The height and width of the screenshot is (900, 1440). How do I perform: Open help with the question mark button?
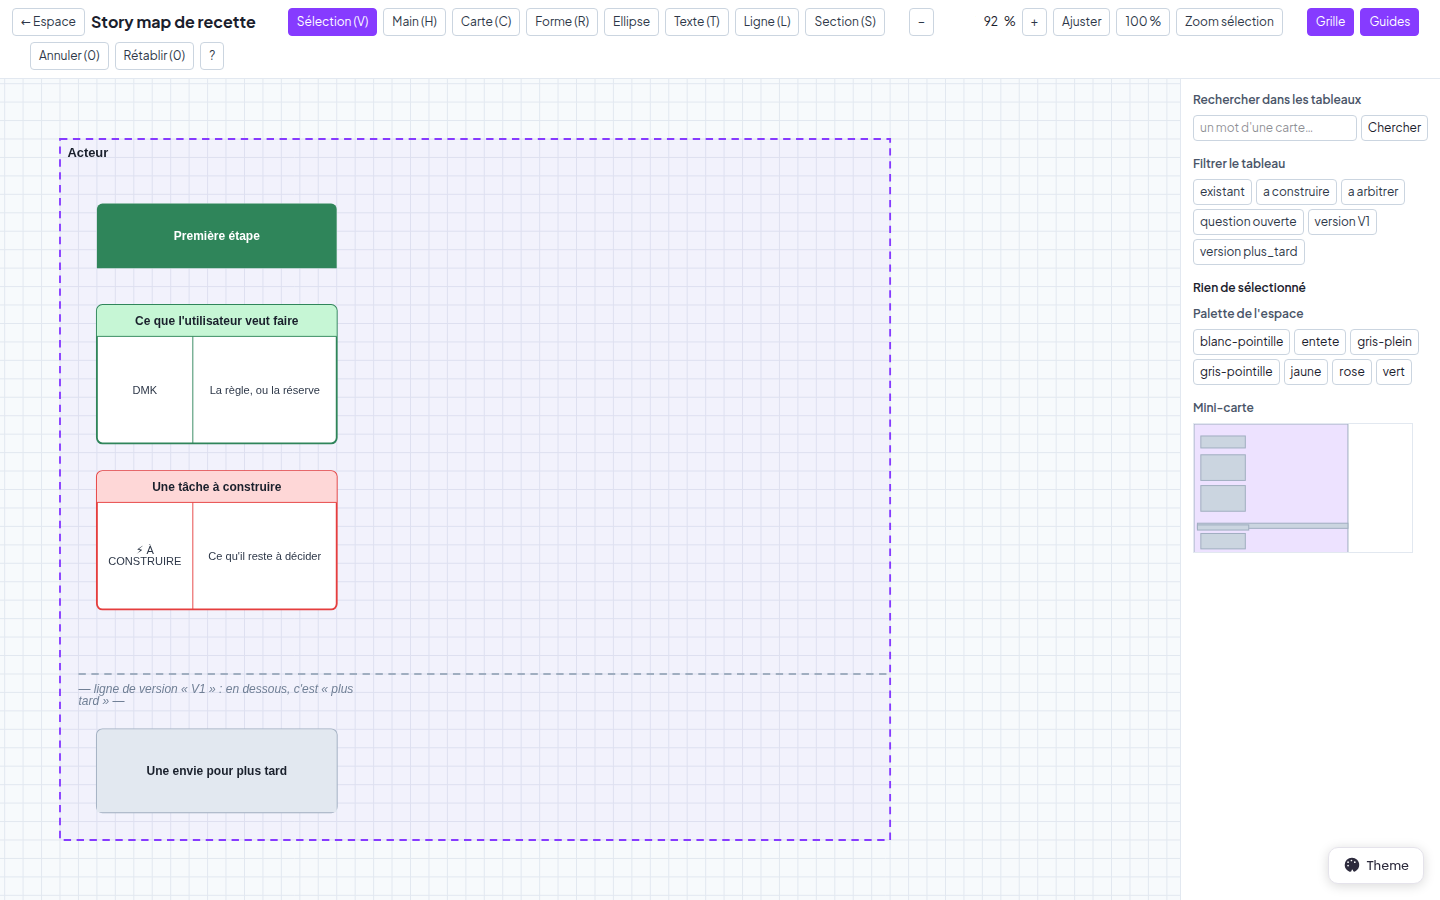[x=212, y=56]
